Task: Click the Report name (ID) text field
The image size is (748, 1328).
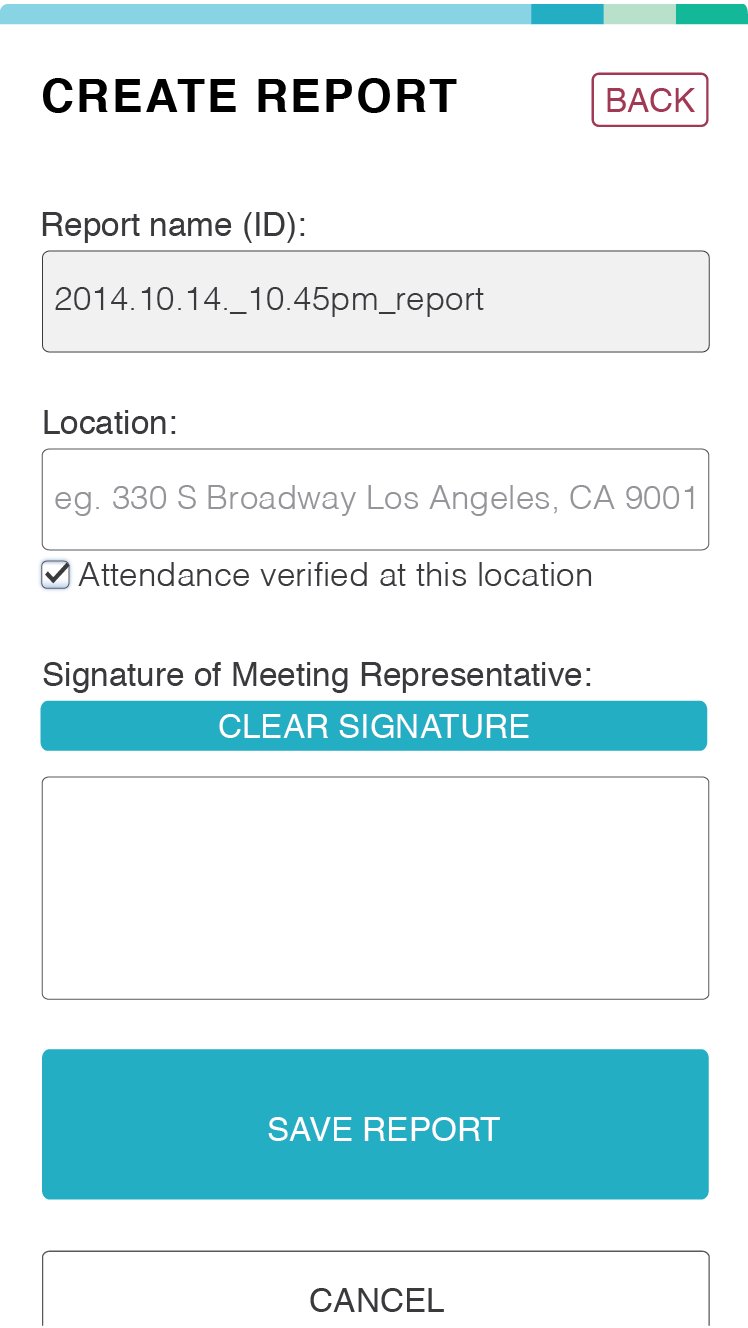Action: (376, 301)
